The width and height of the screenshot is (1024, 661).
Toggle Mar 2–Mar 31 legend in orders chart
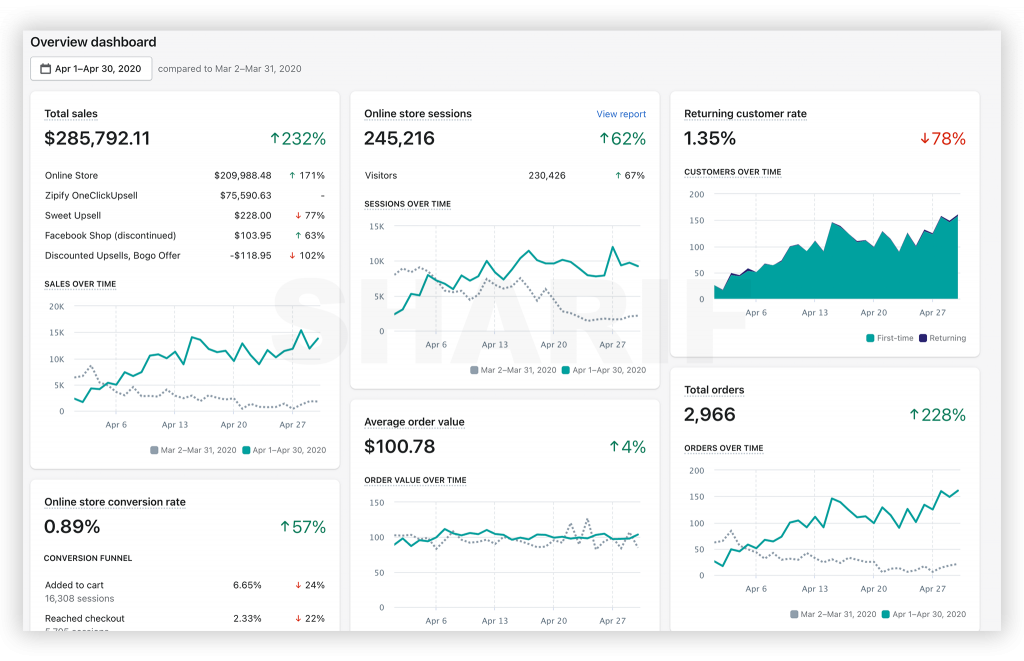coord(794,615)
